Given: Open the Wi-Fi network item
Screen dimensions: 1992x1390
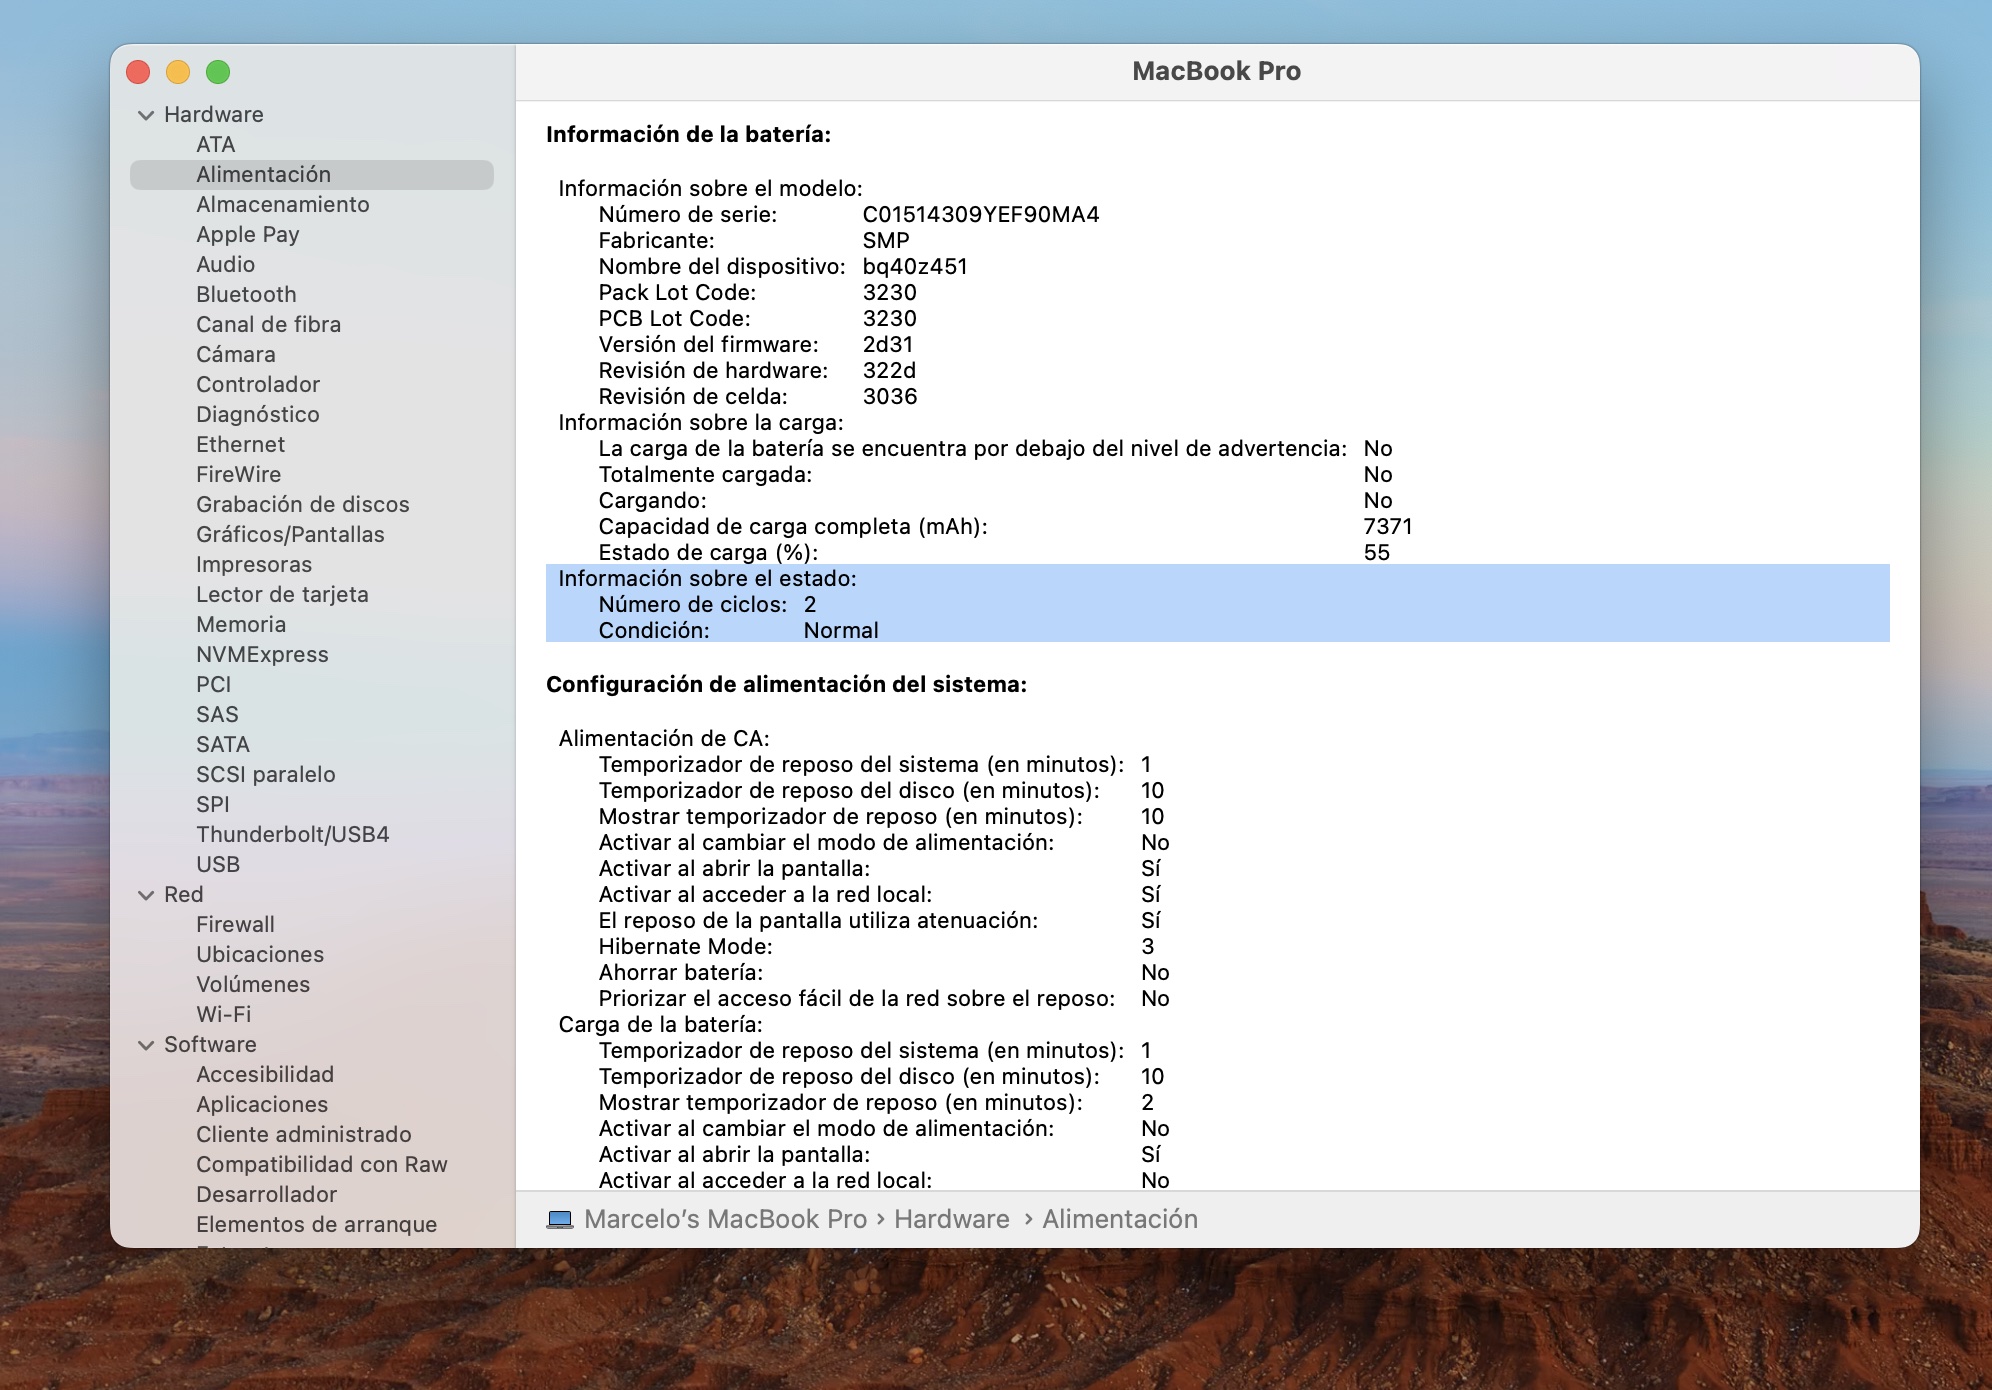Looking at the screenshot, I should coord(224,1014).
